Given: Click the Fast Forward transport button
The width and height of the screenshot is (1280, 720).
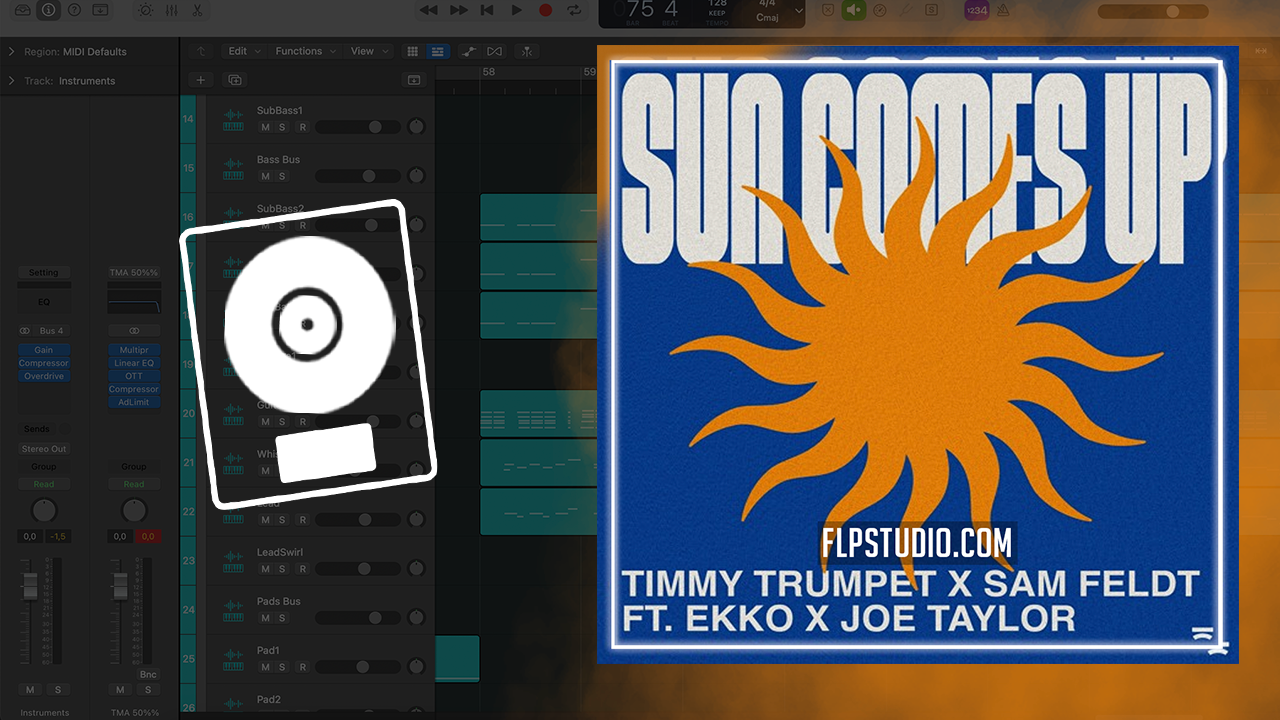Looking at the screenshot, I should tap(458, 10).
